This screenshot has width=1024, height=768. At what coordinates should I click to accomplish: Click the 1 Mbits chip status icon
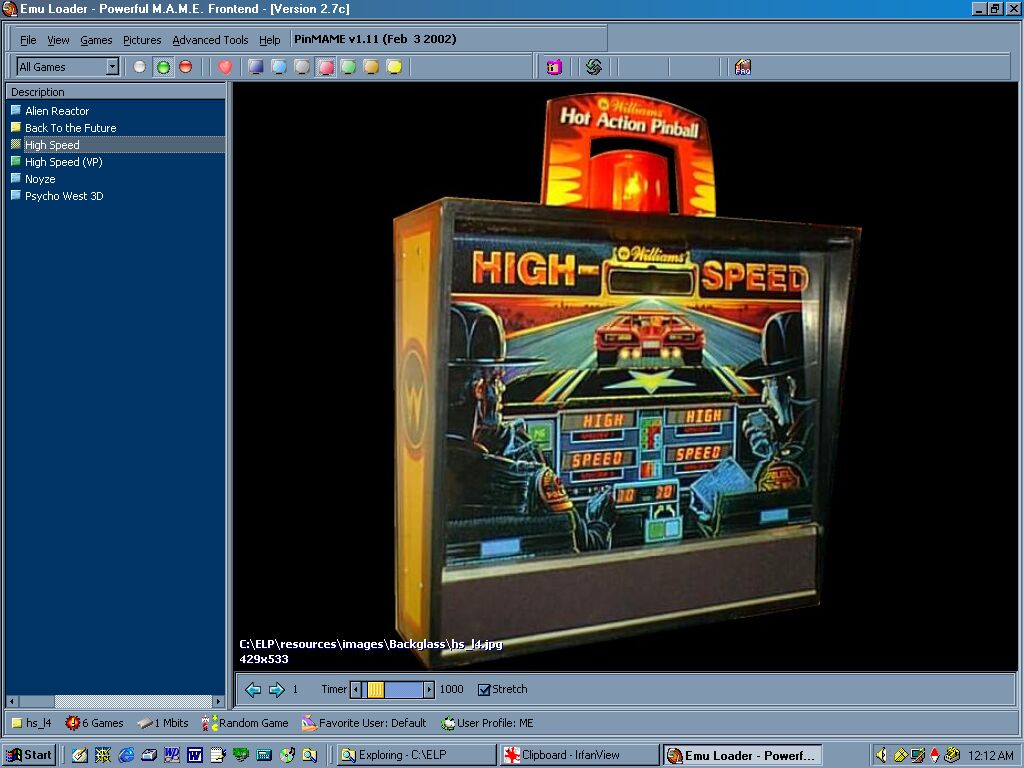[145, 723]
